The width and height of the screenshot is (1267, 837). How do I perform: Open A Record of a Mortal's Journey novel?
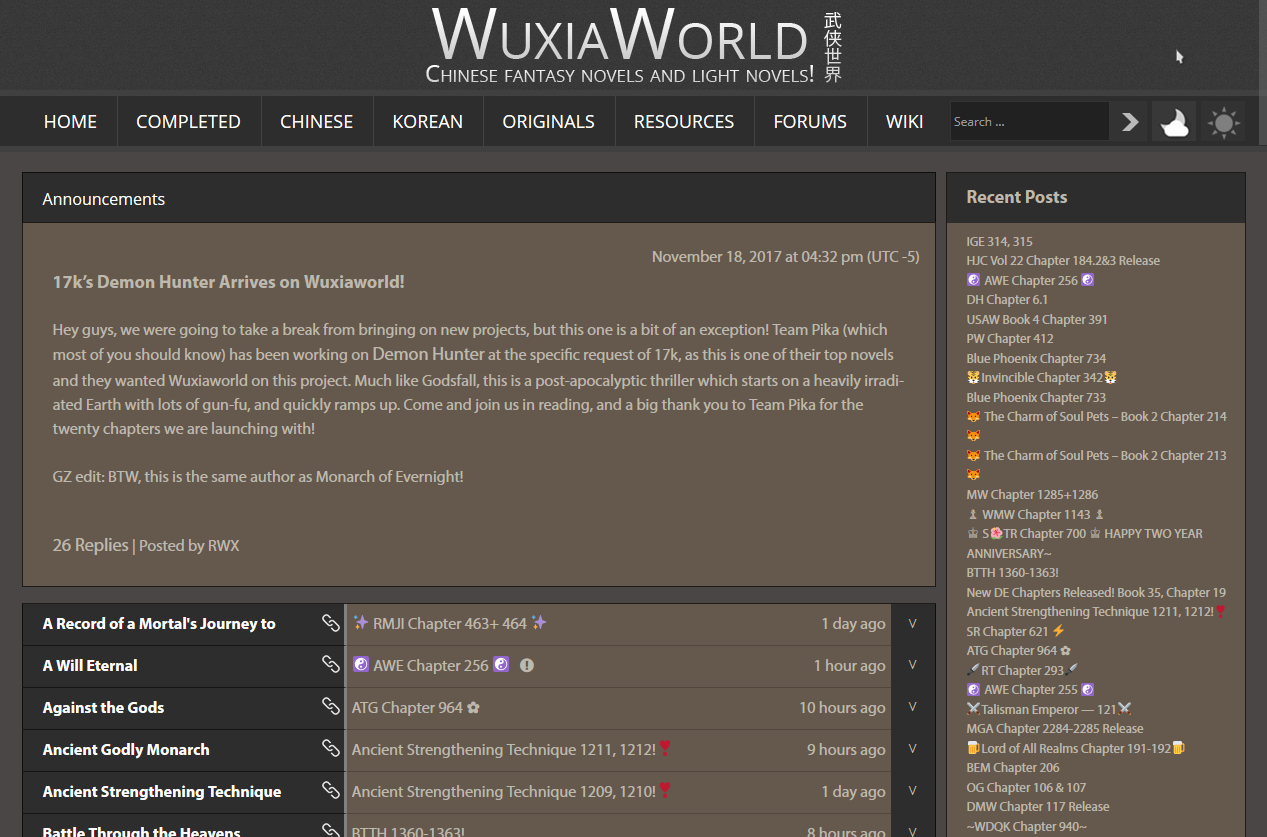tap(159, 623)
